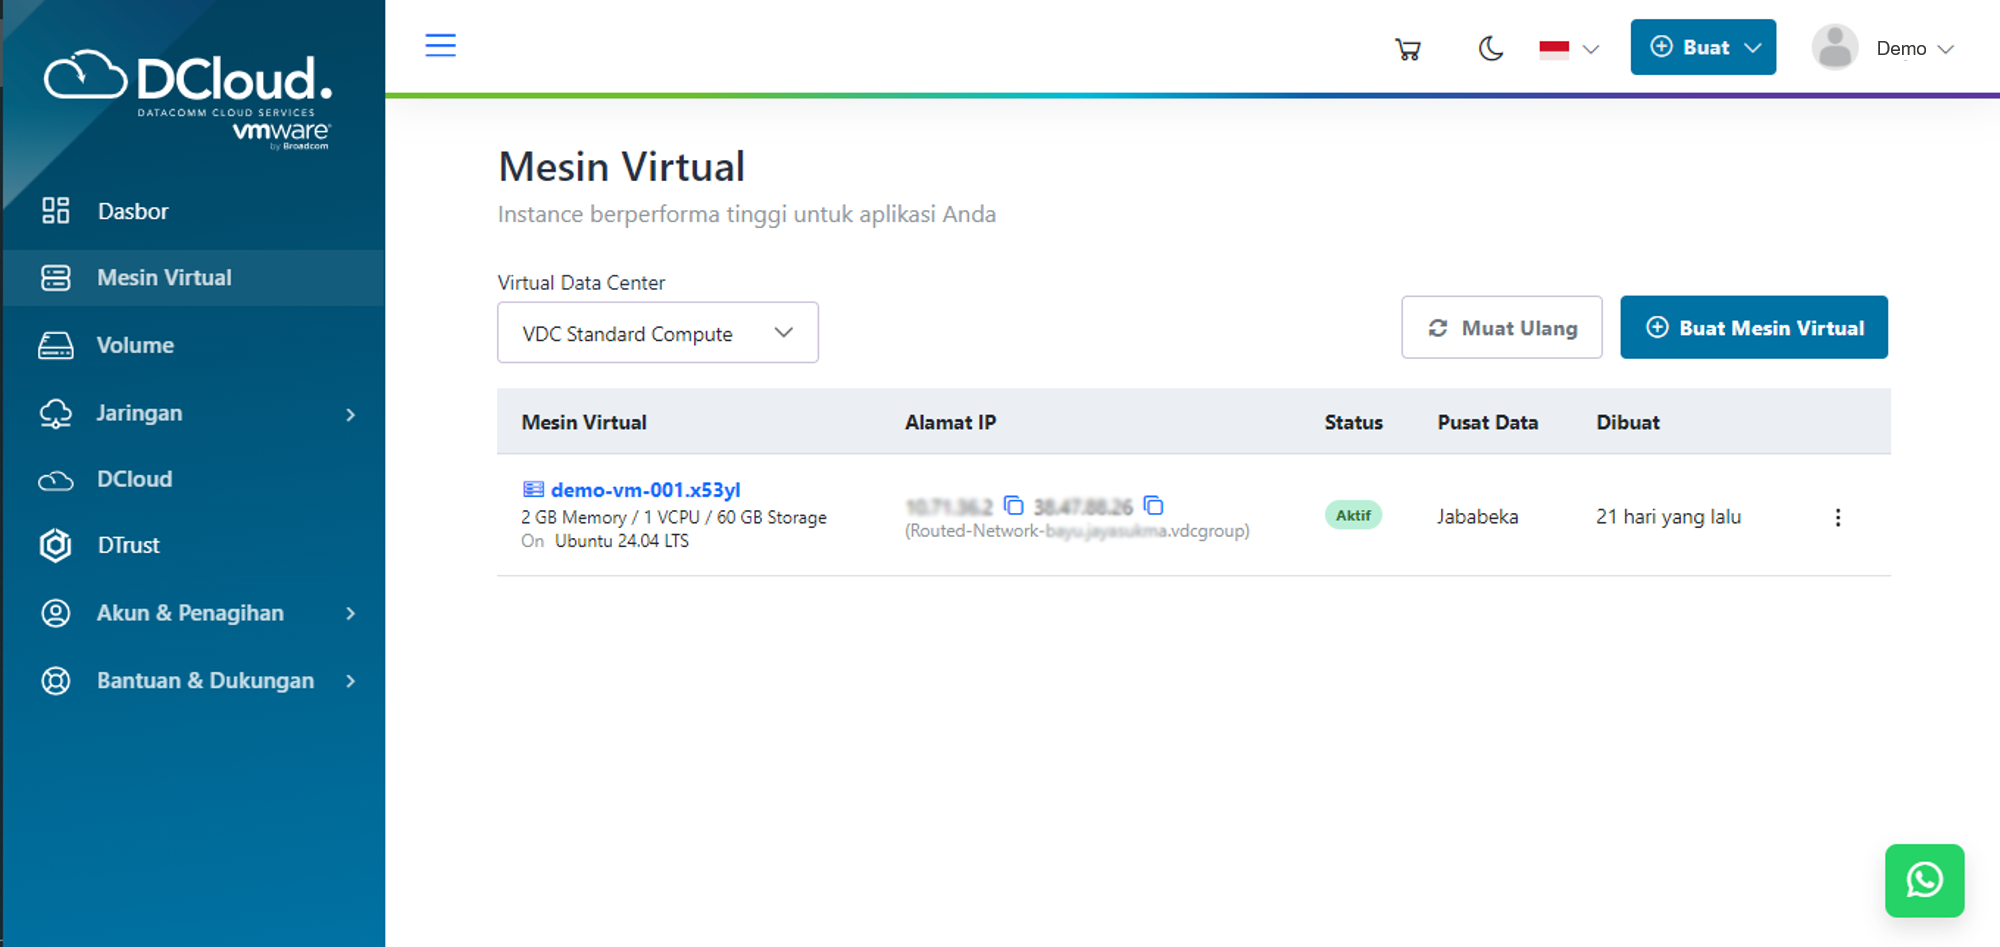Screen dimensions: 2000x947
Task: Copy the public IP 38.47.88.26
Action: click(1155, 507)
